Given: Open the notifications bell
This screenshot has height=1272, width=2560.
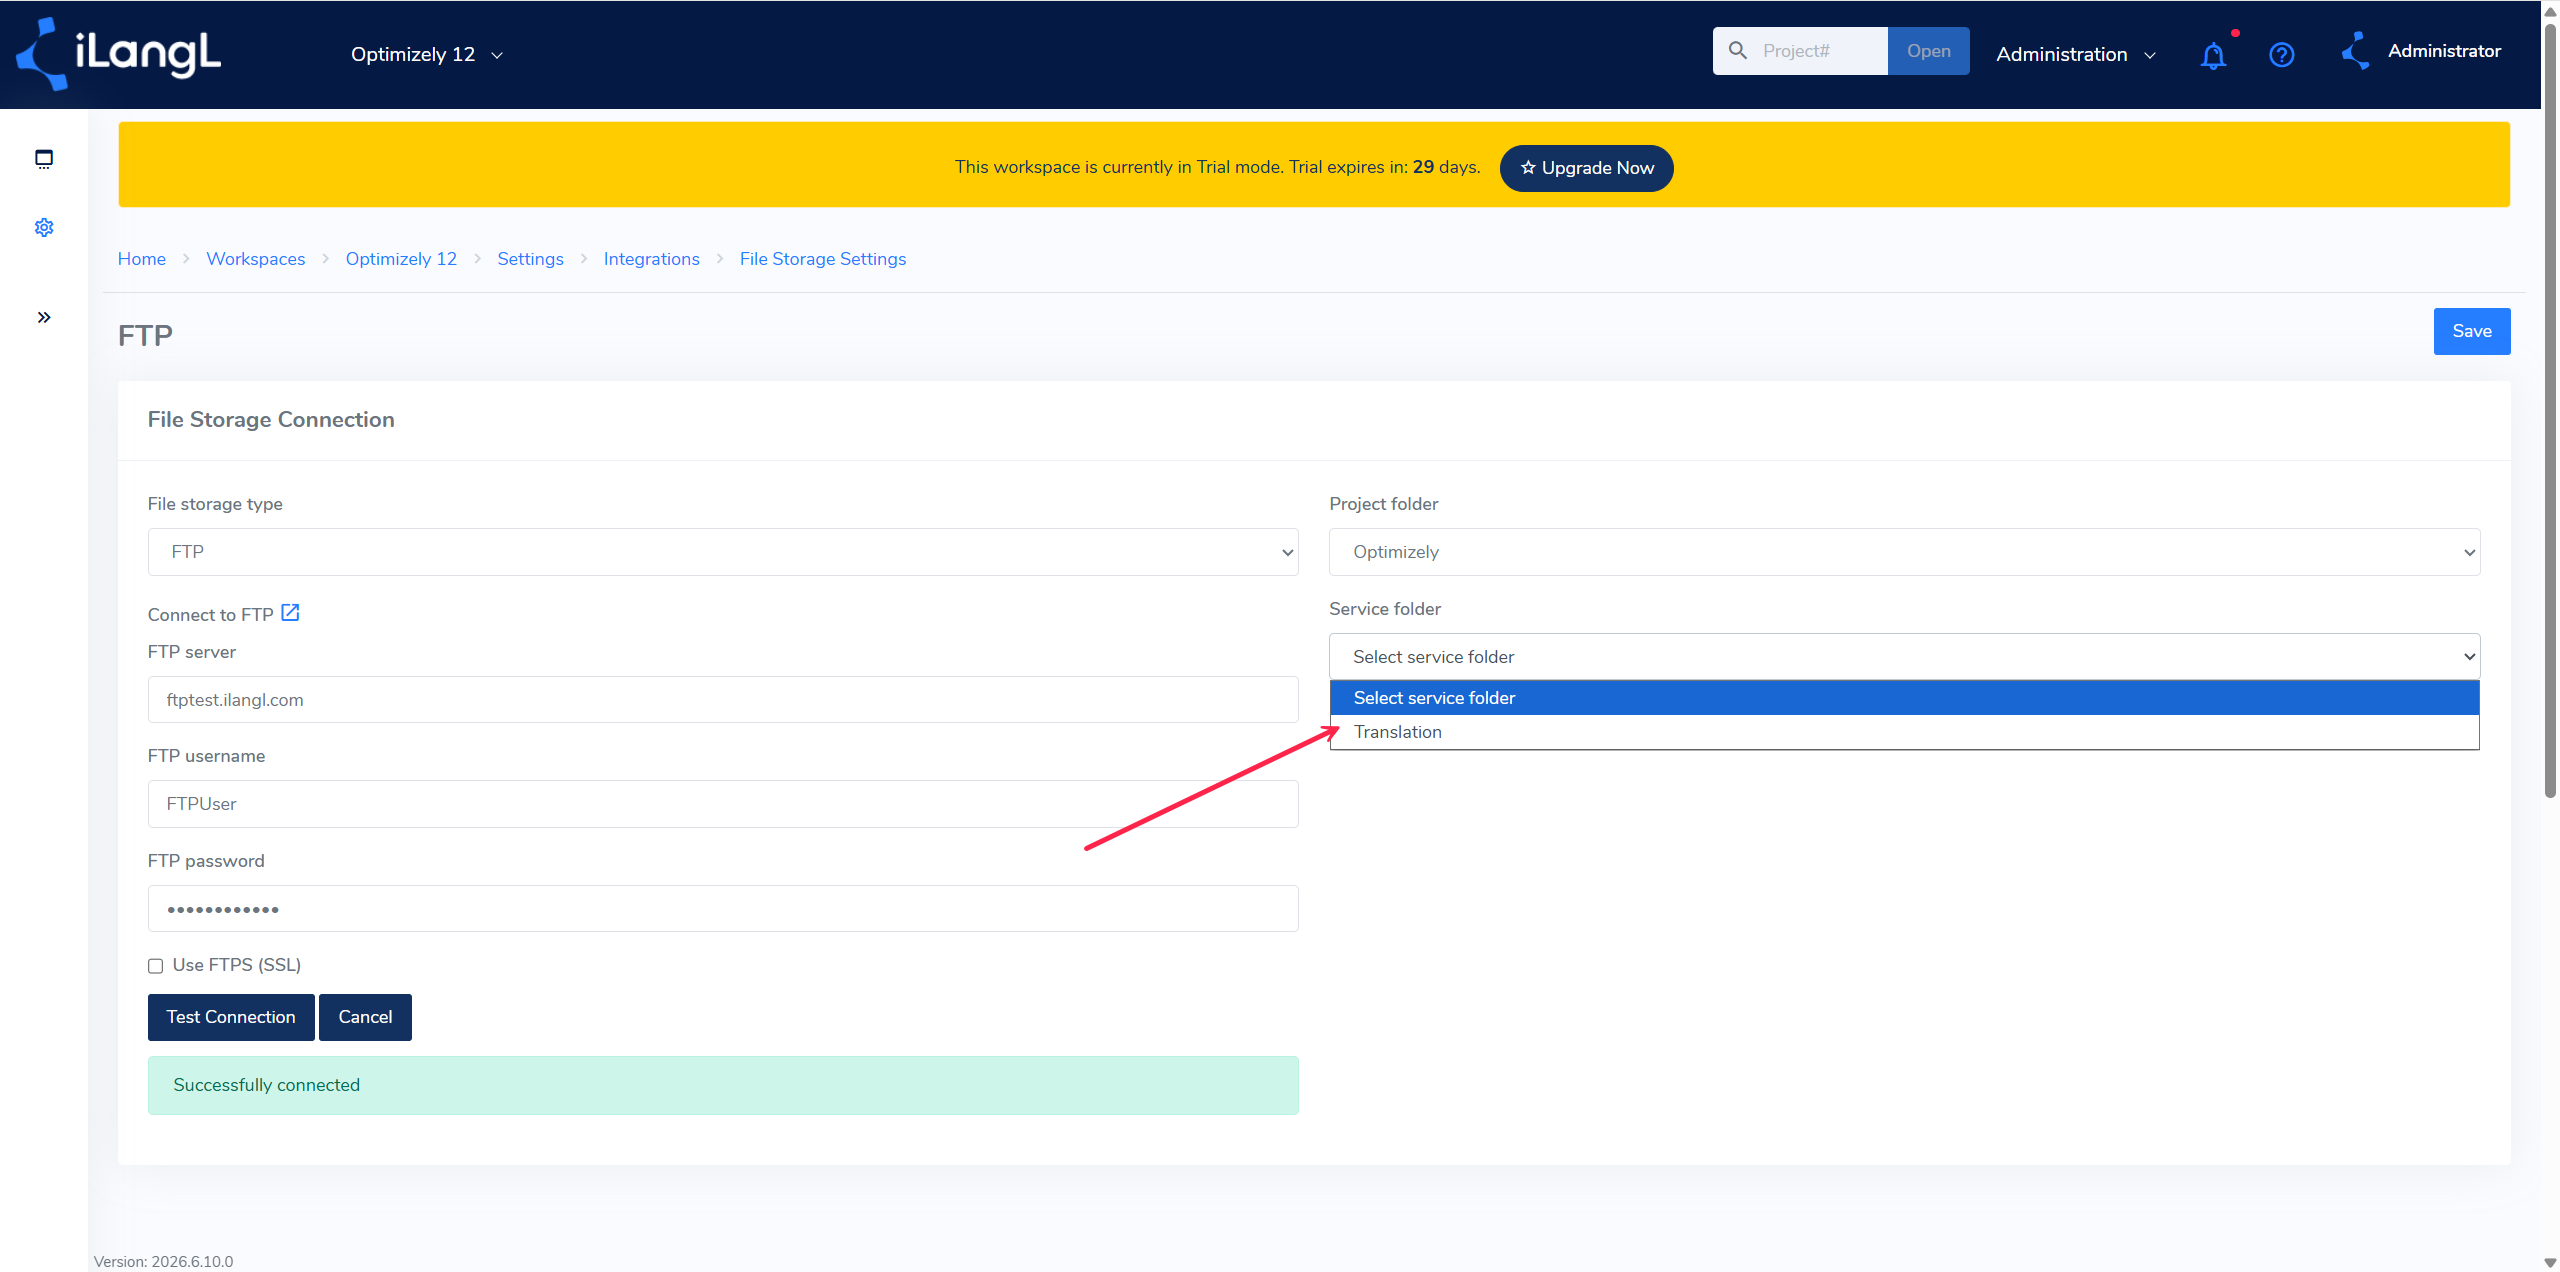Looking at the screenshot, I should (x=2213, y=55).
